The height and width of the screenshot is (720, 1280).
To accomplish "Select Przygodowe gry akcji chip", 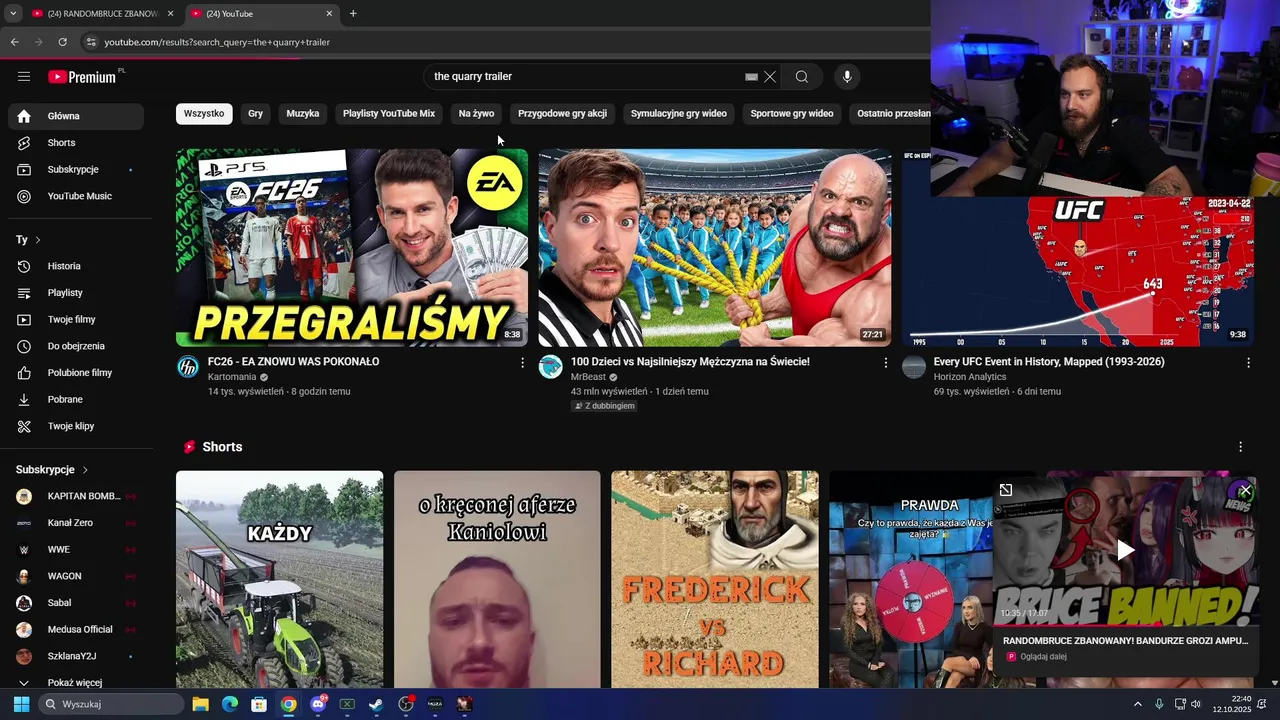I will click(562, 114).
